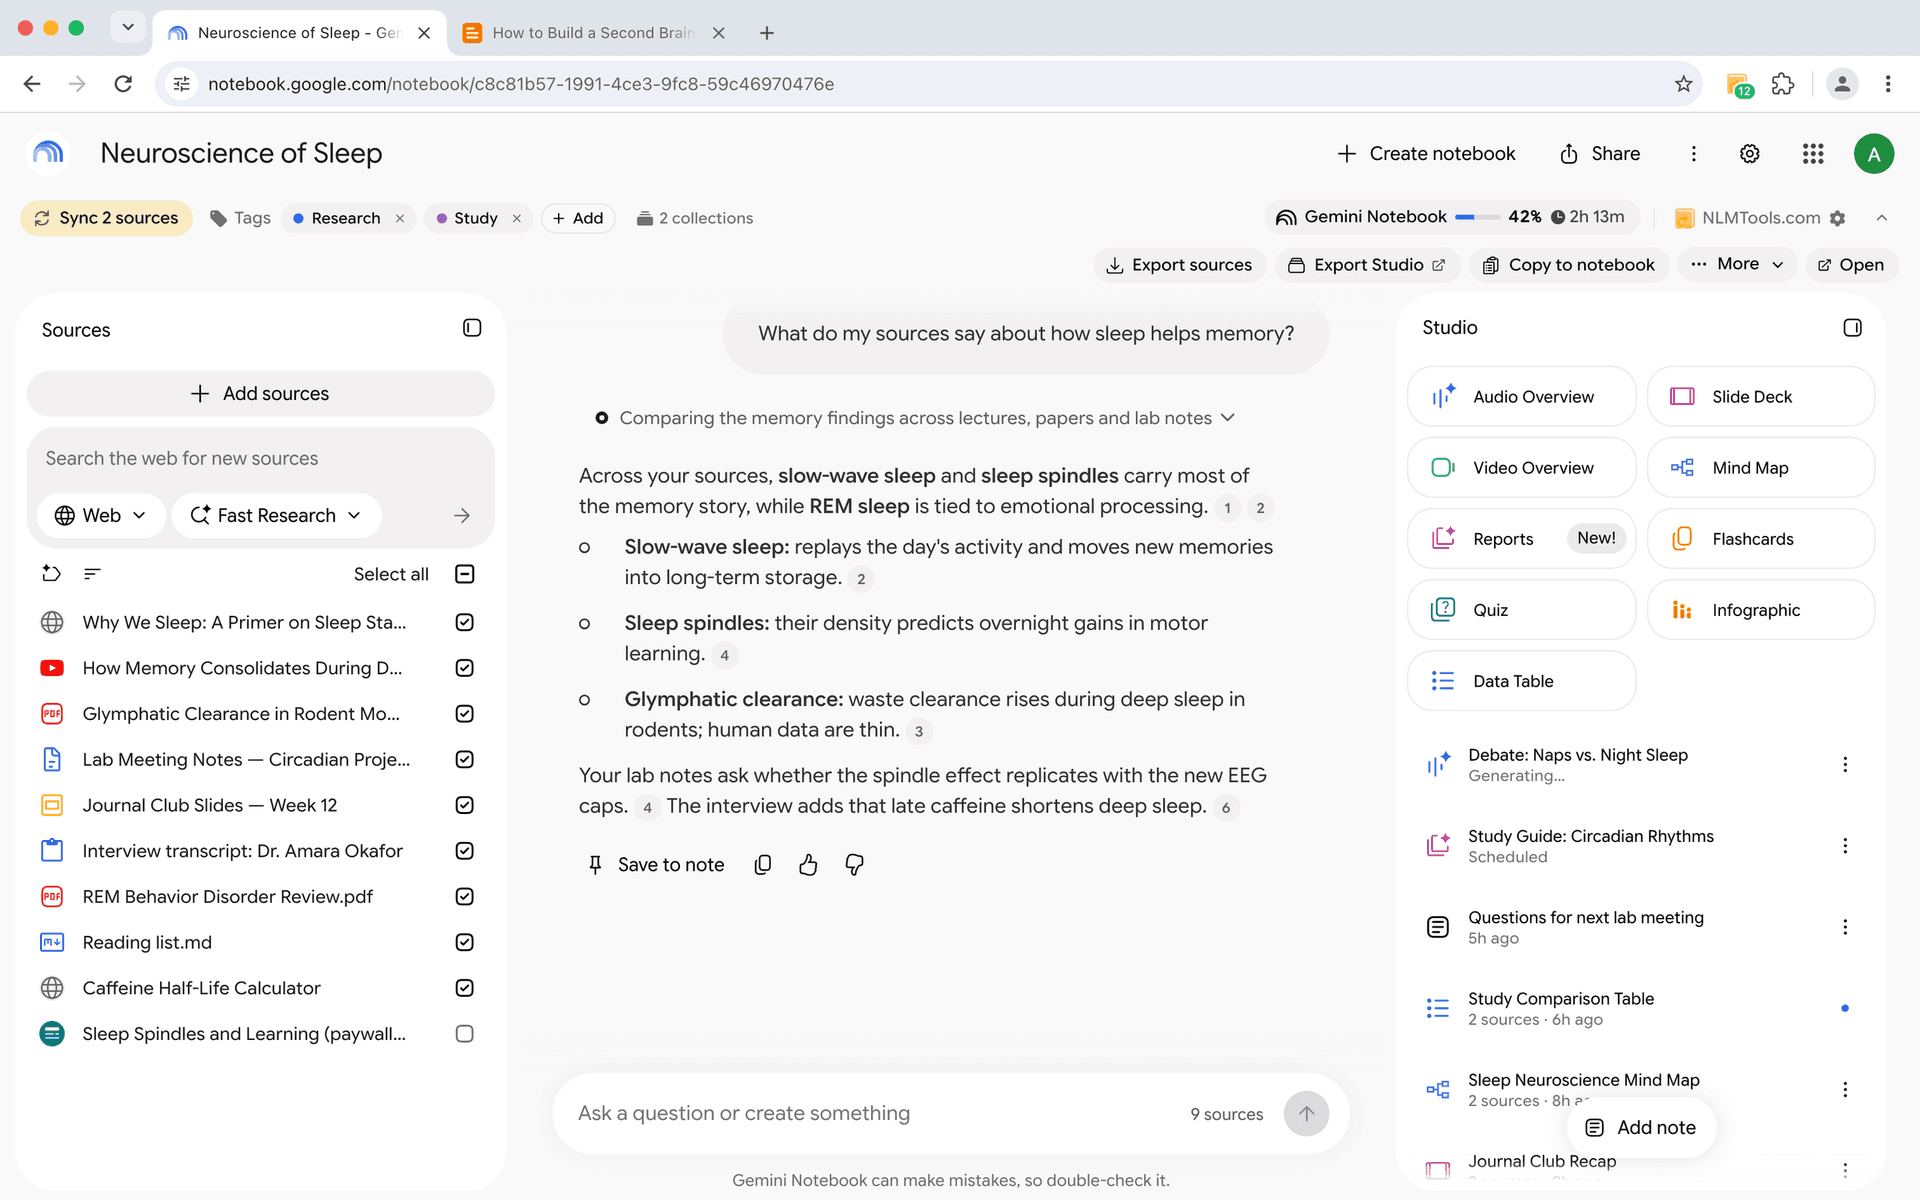
Task: Bookmark this page with the star
Action: pyautogui.click(x=1683, y=84)
